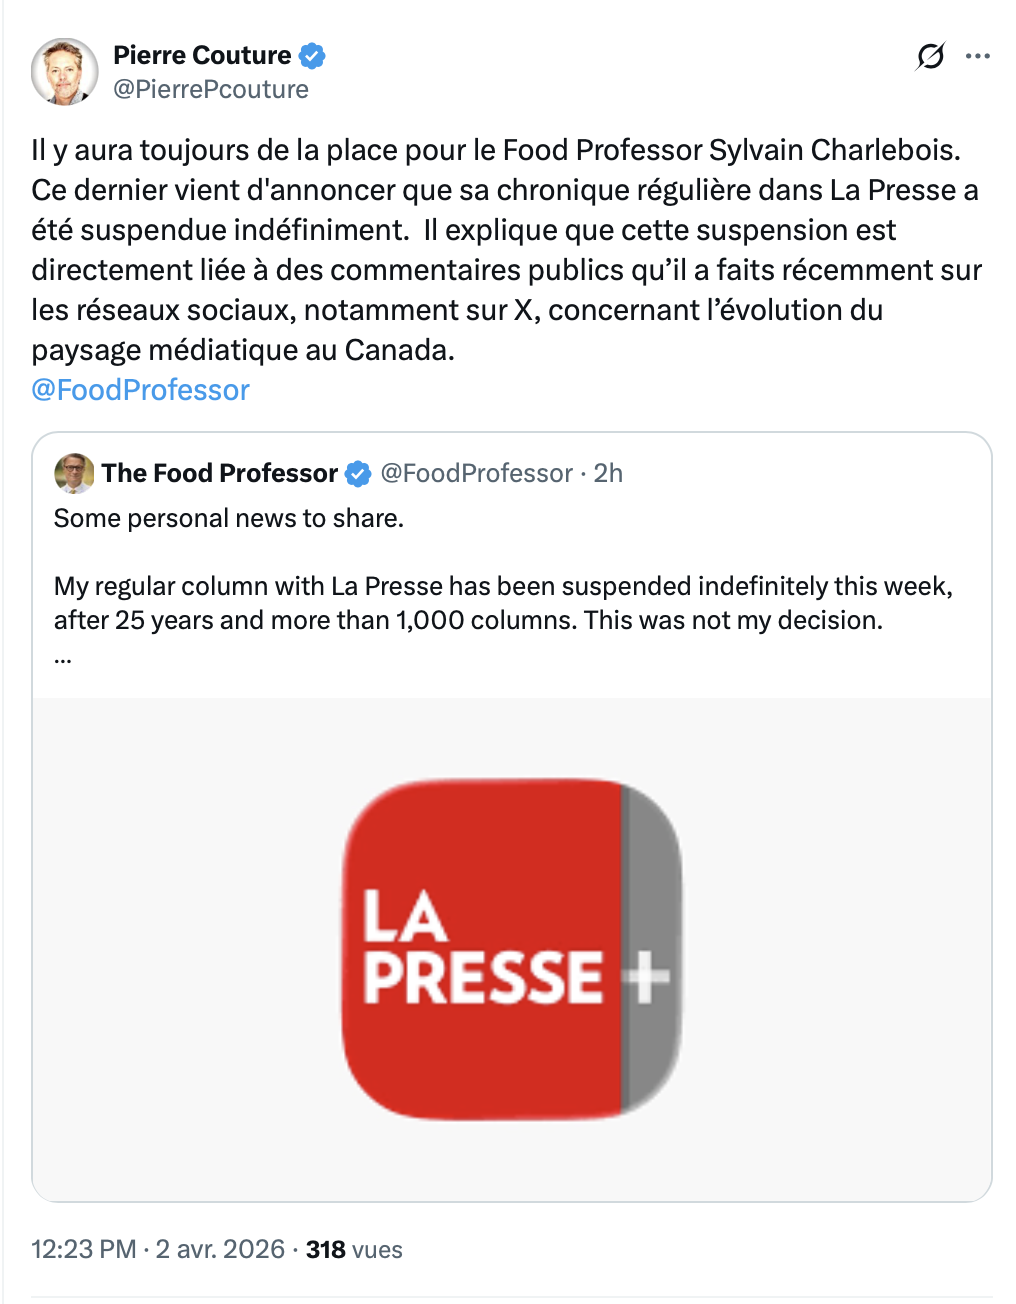This screenshot has width=1016, height=1304.
Task: Click the gray @FoodProfessor handle in quoted post
Action: point(477,473)
